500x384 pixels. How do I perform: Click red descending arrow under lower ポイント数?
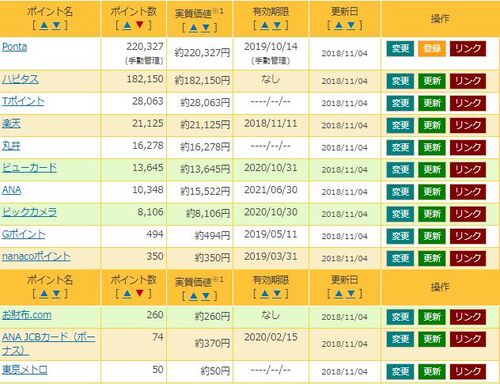(x=140, y=293)
